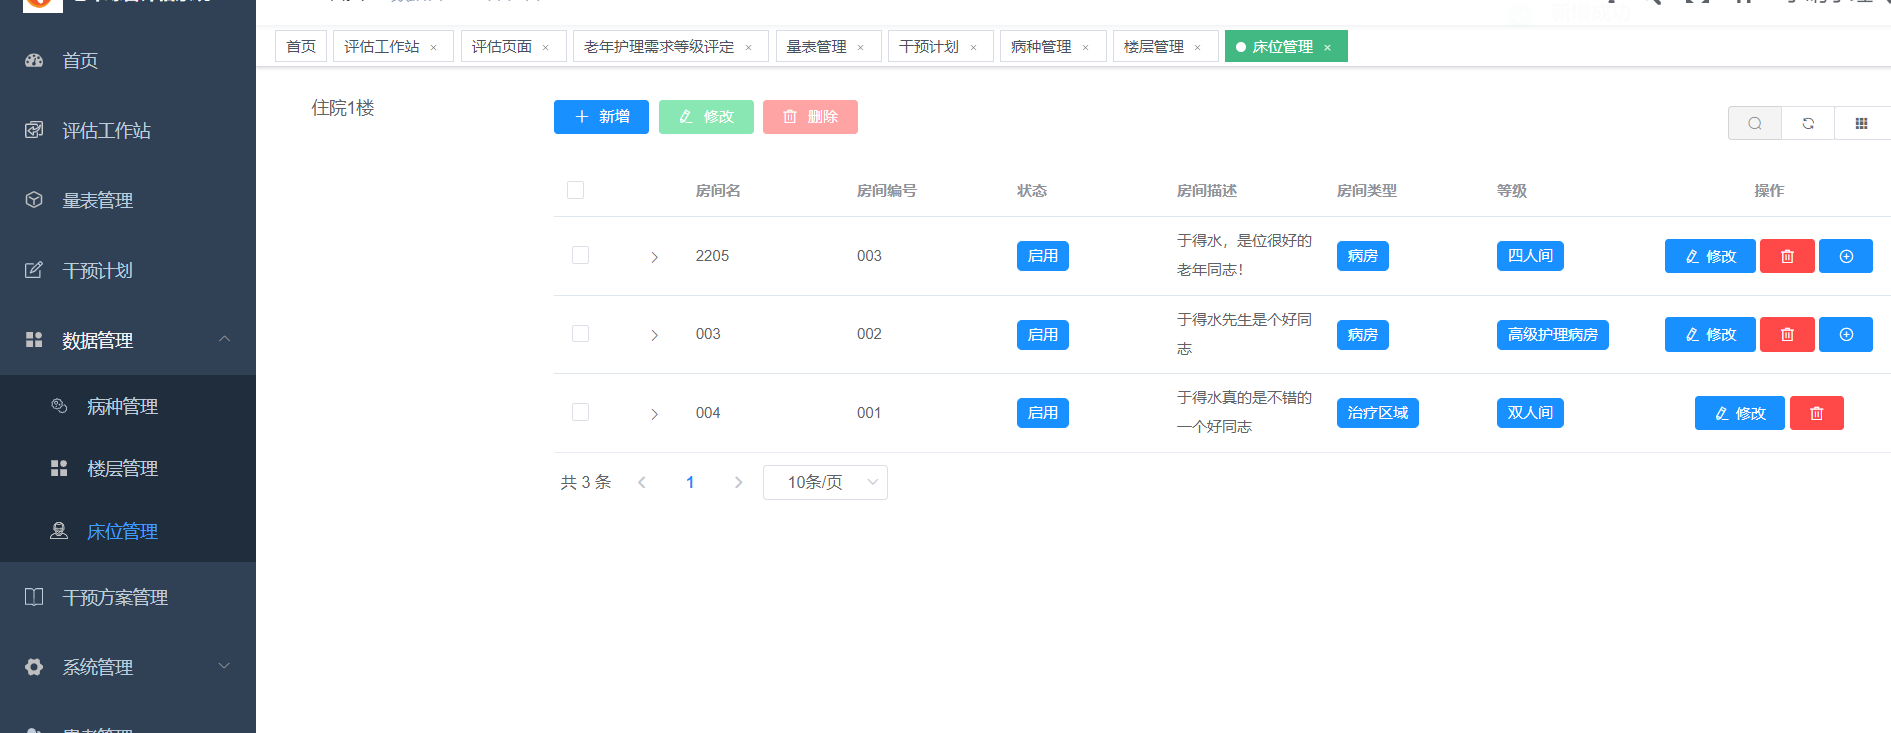The image size is (1891, 733).
Task: Expand the row for room 004
Action: [x=654, y=414]
